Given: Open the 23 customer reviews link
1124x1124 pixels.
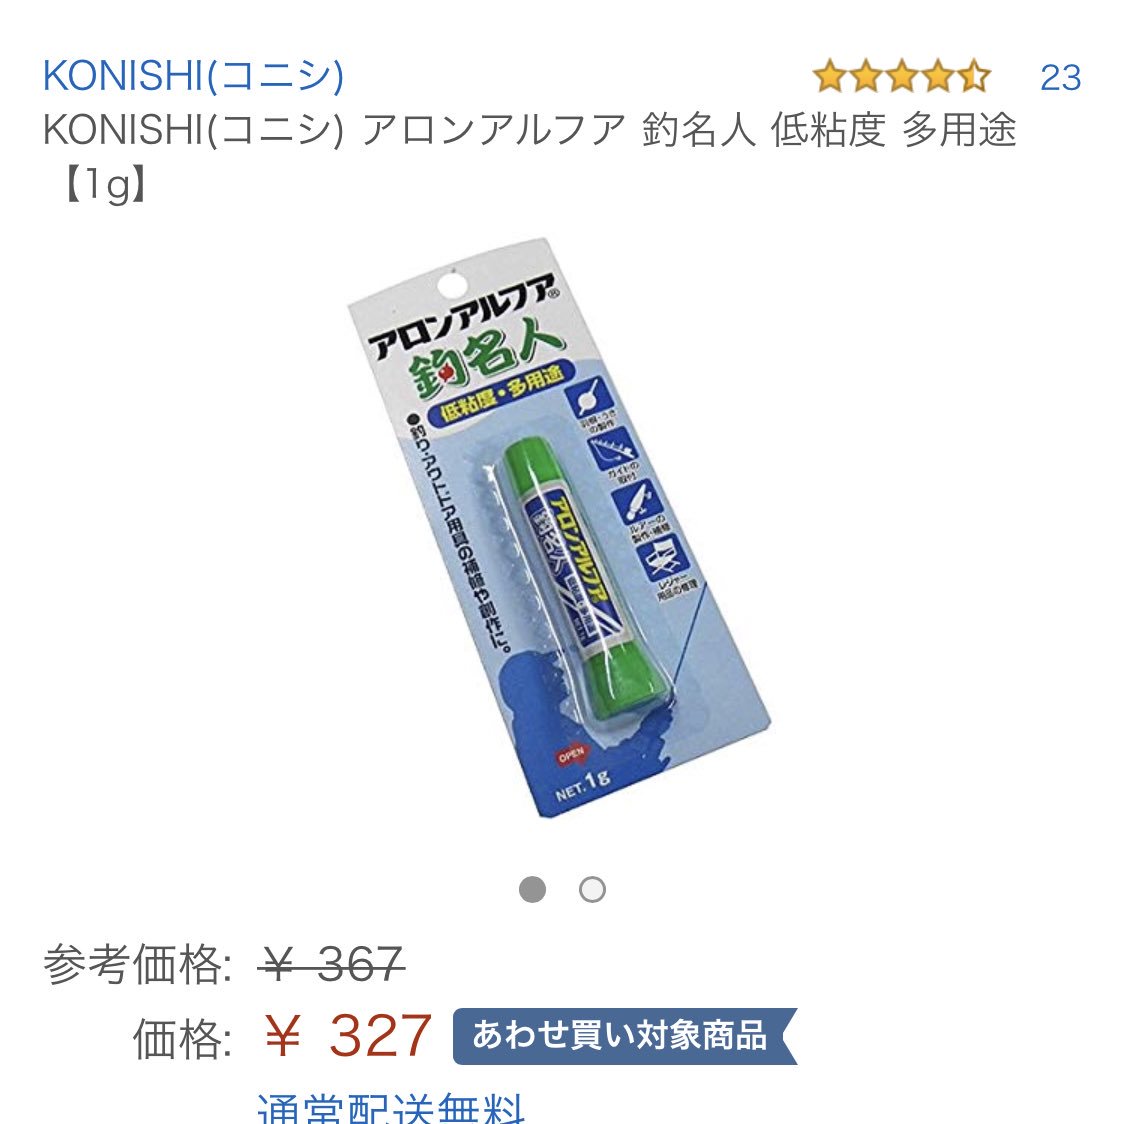Looking at the screenshot, I should coord(1060,77).
